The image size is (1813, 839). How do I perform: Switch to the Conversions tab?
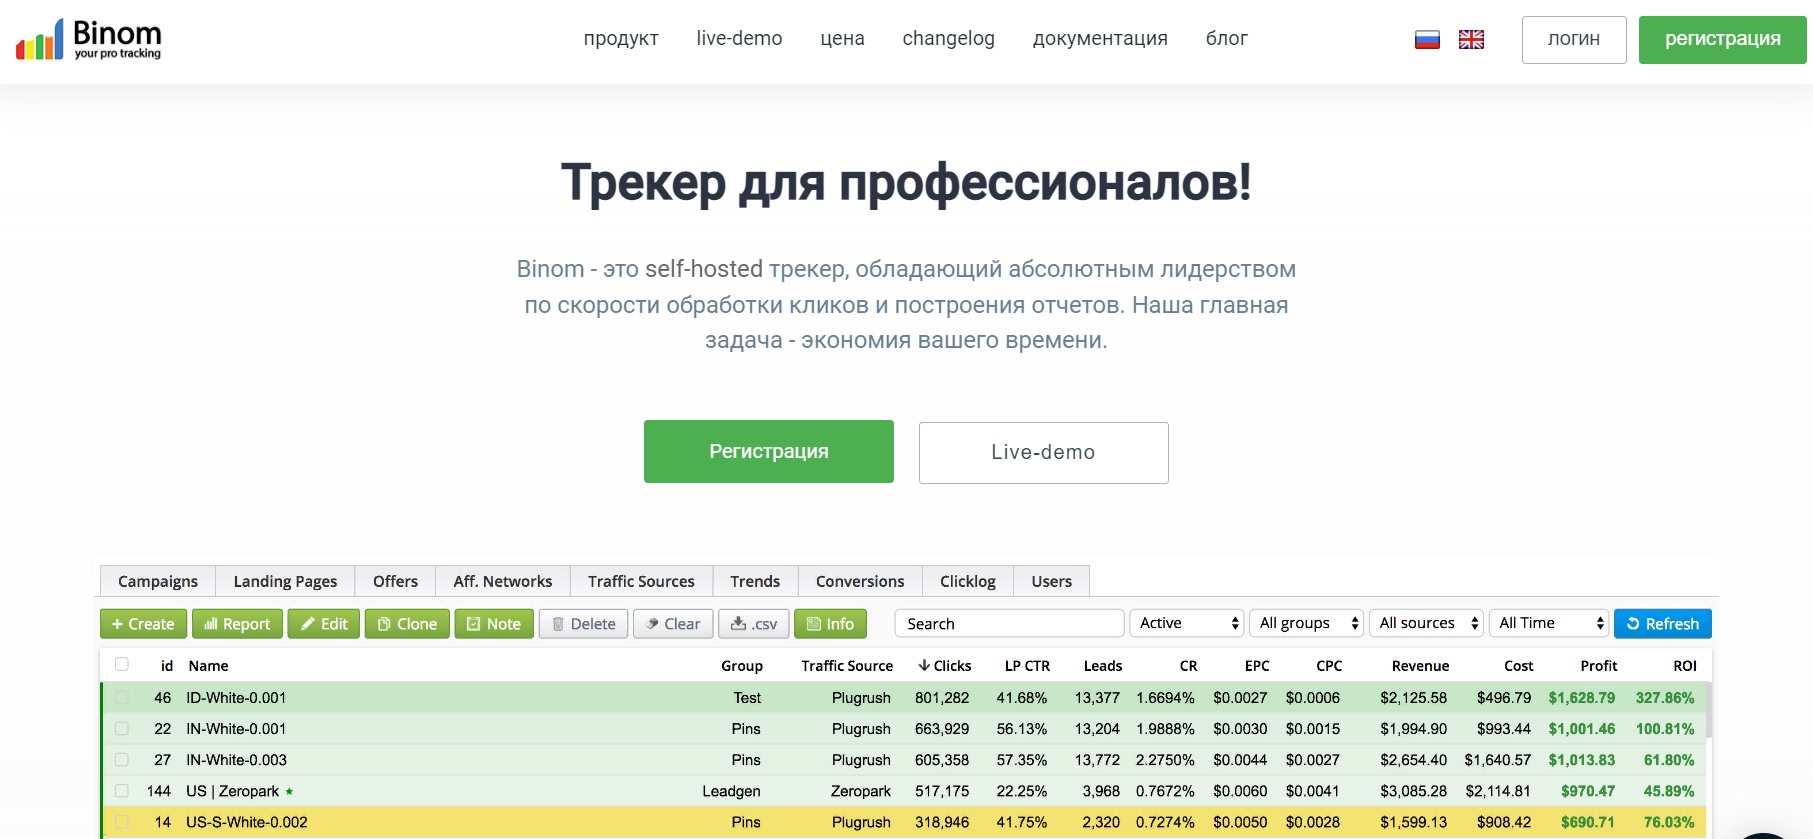[x=860, y=581]
